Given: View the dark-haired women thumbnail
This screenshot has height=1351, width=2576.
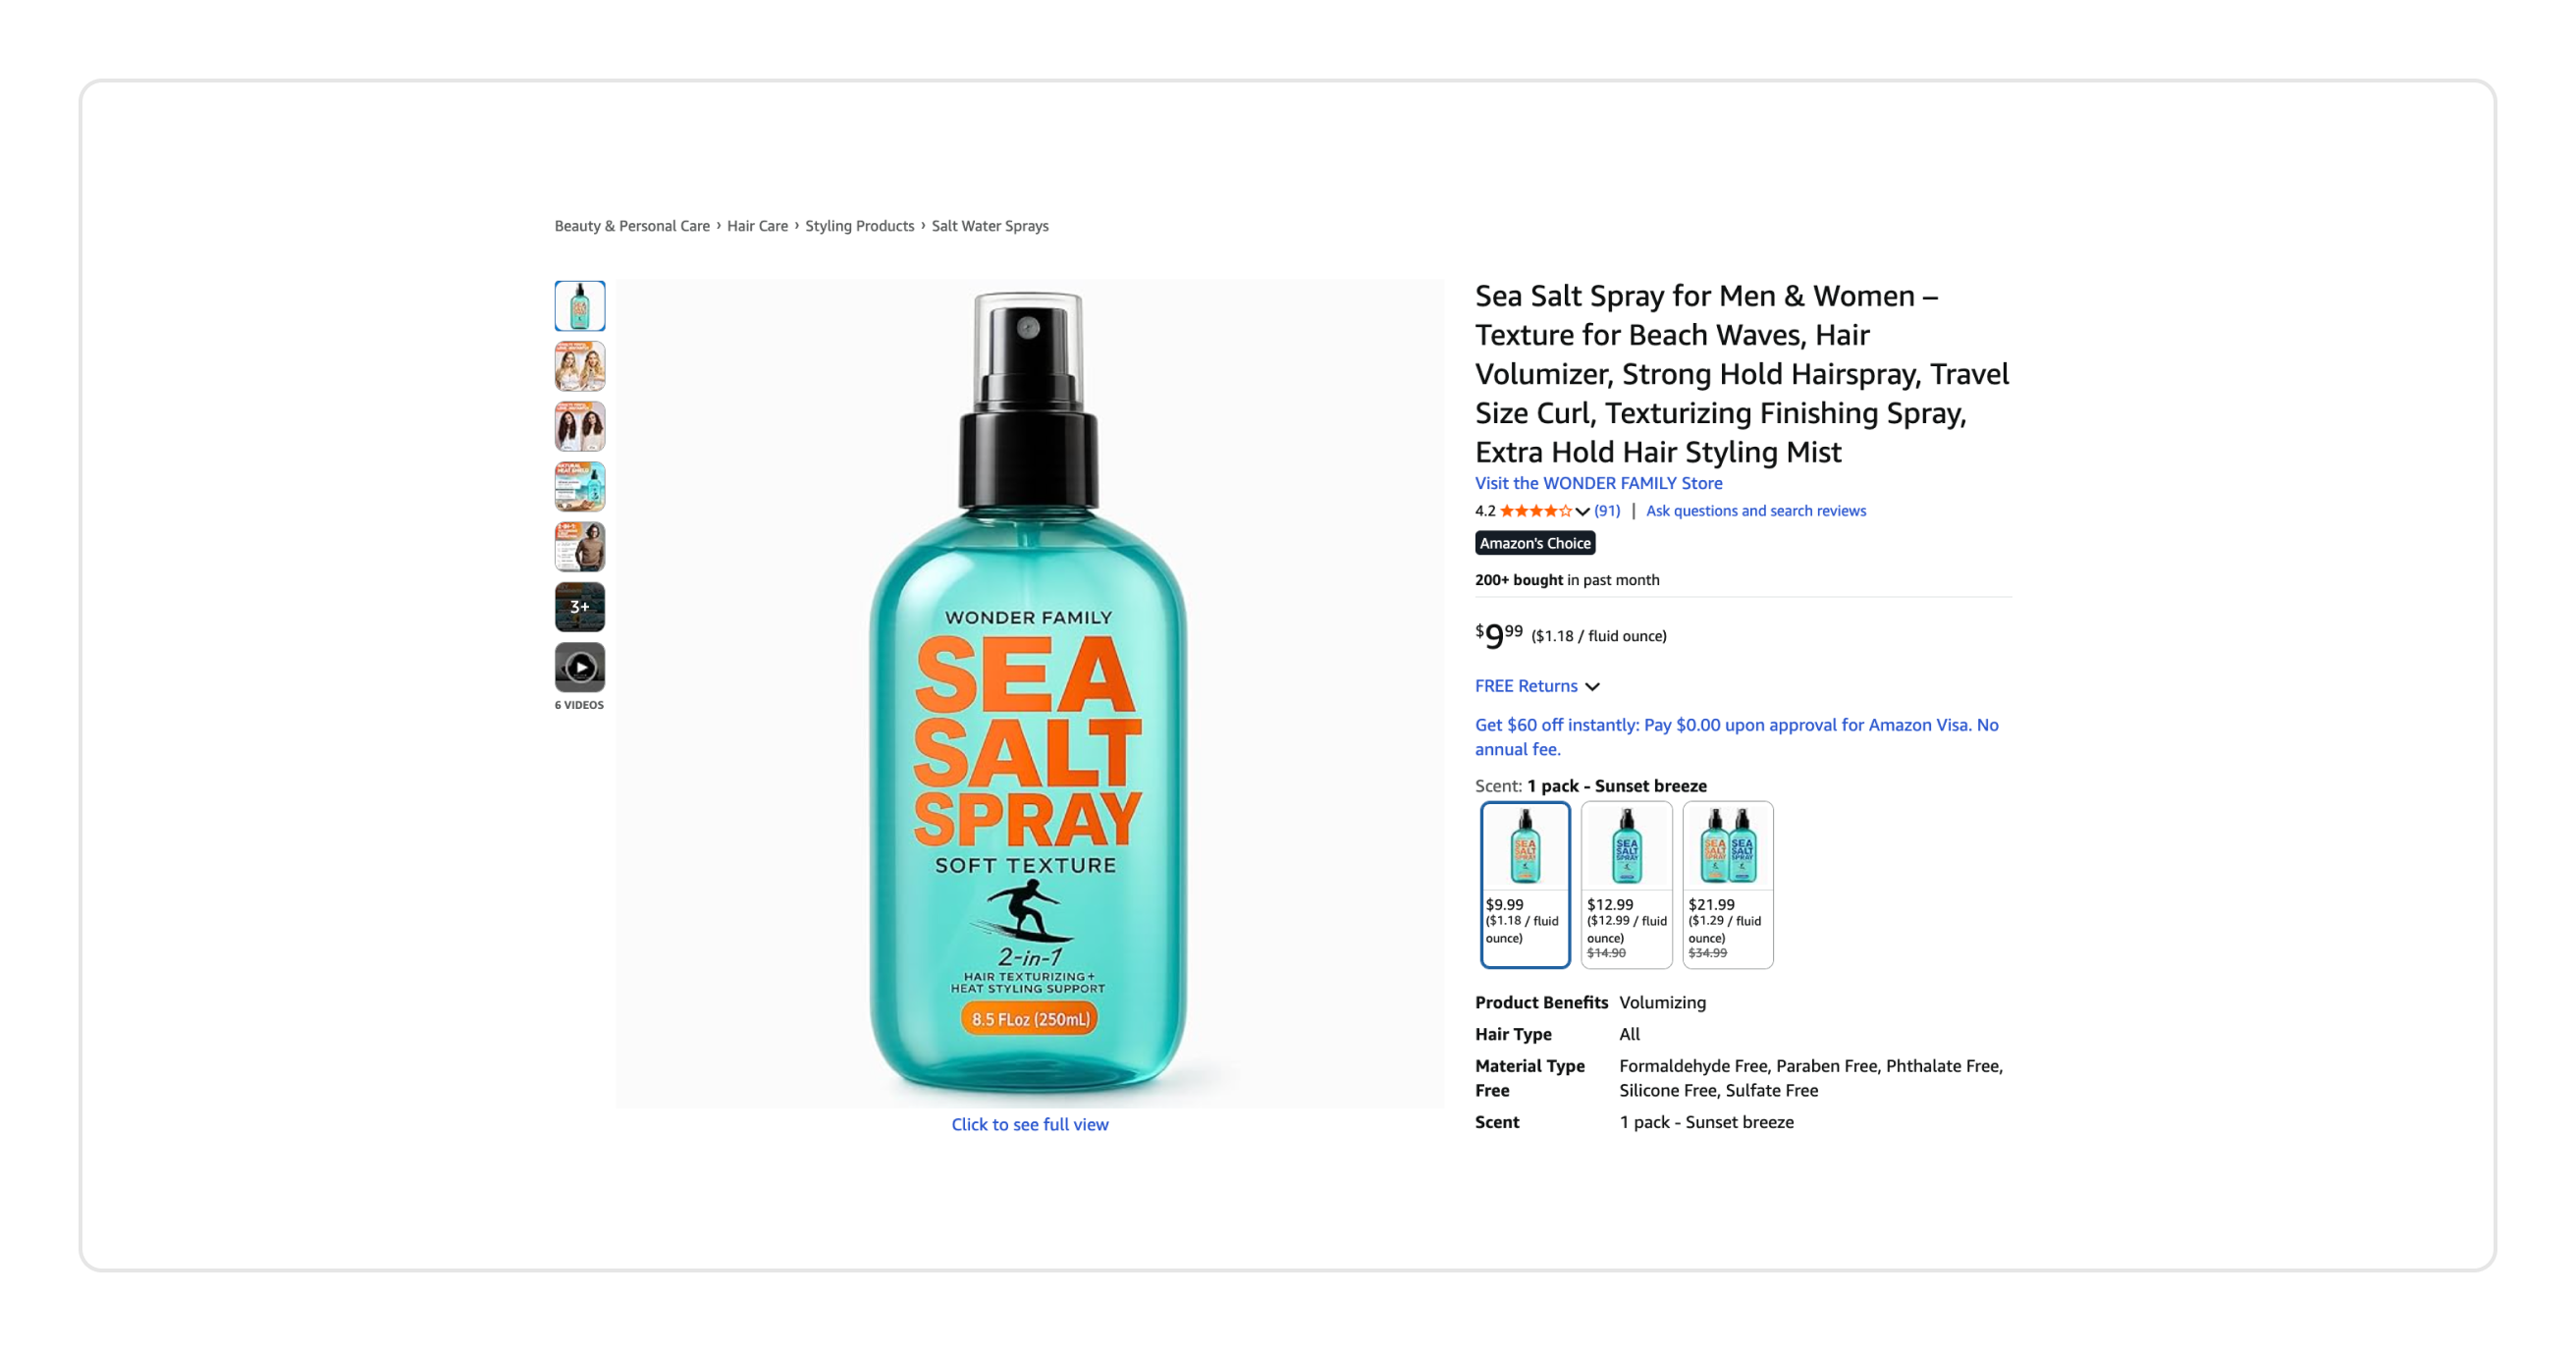Looking at the screenshot, I should point(580,426).
